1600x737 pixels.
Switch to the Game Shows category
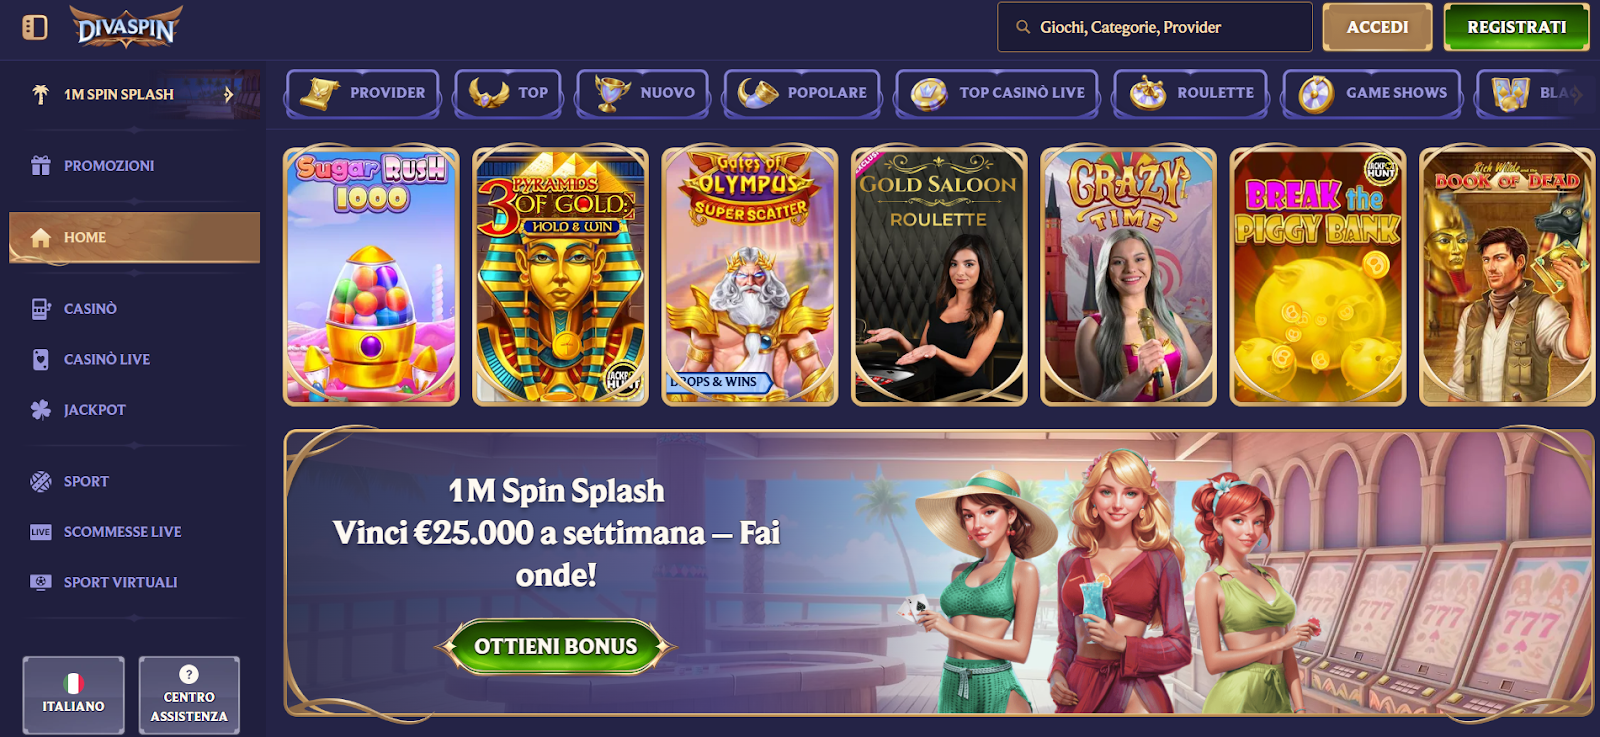(1371, 93)
